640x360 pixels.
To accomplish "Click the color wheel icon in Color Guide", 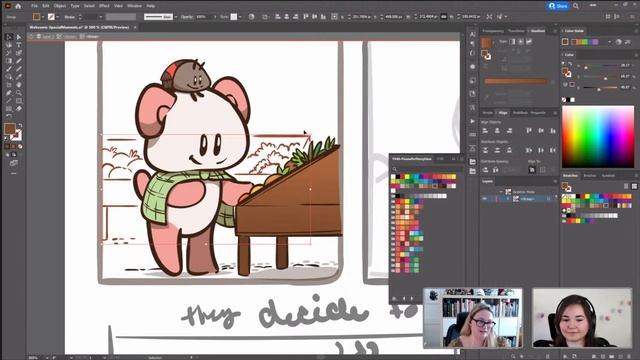I will [619, 42].
